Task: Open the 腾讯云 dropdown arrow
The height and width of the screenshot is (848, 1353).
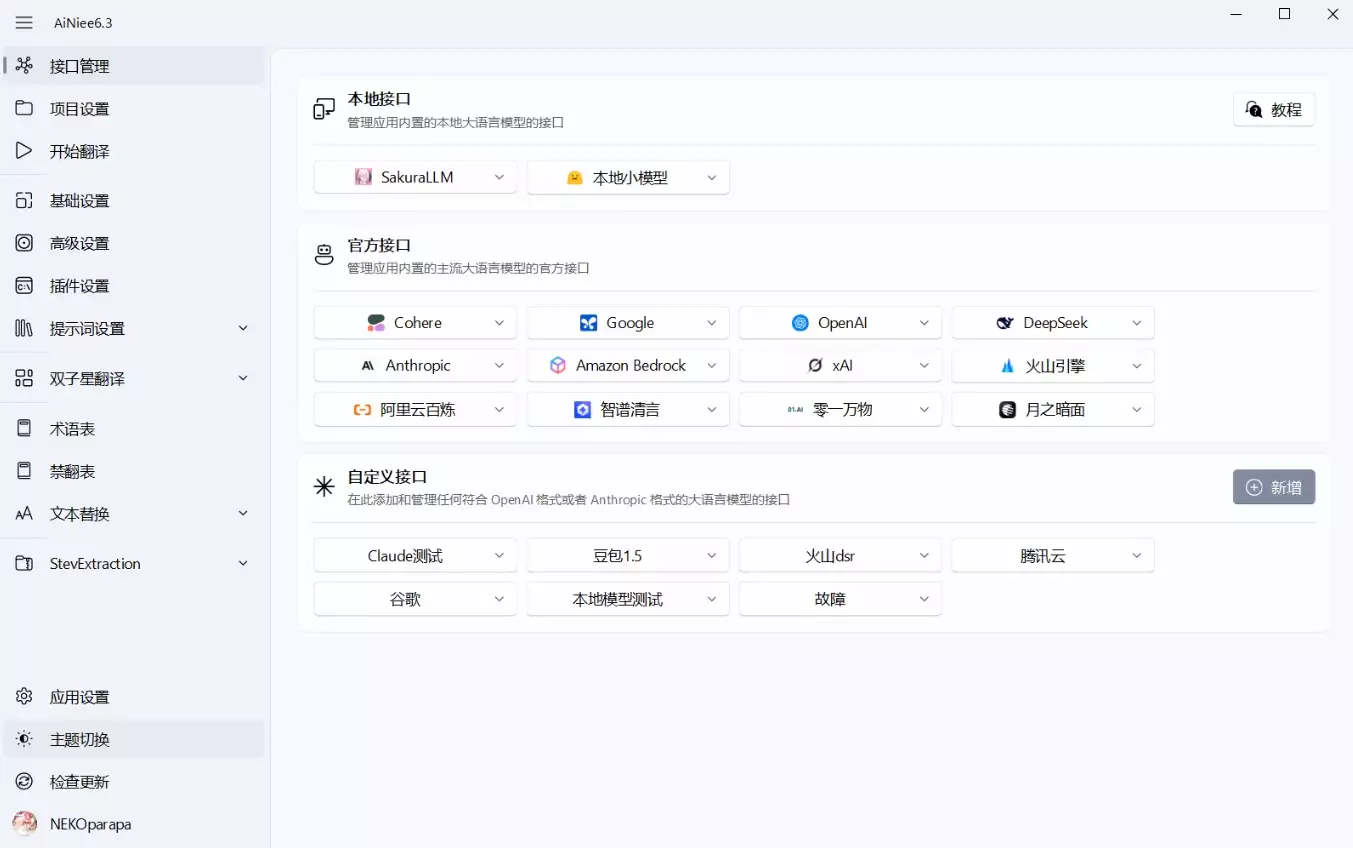Action: click(1137, 556)
